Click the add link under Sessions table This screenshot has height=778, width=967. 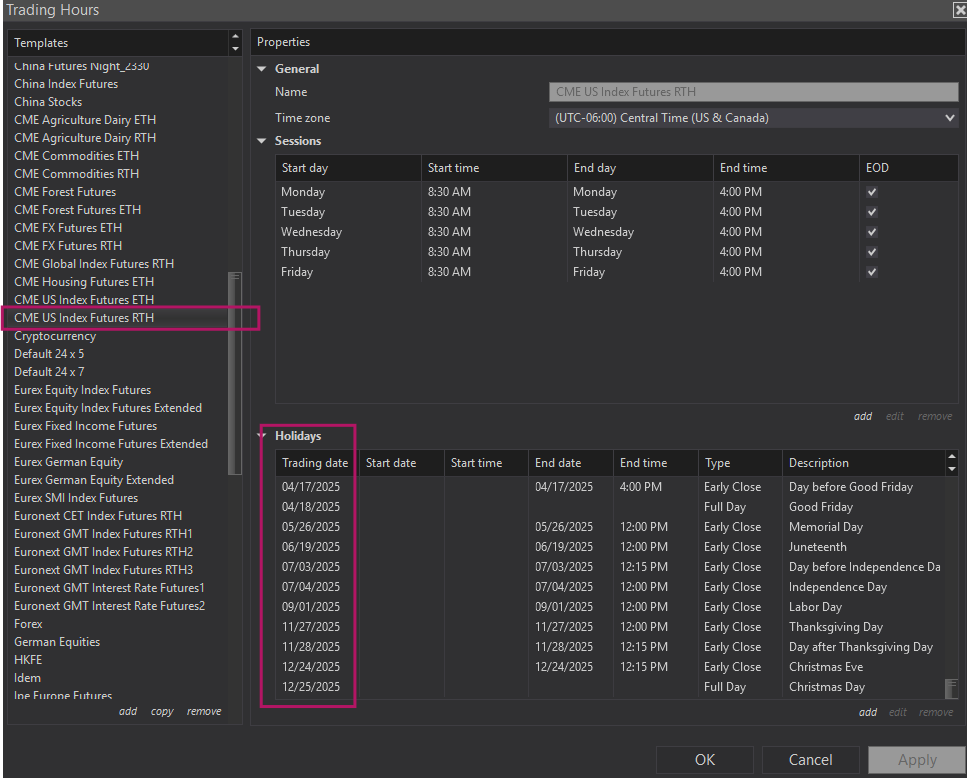coord(862,416)
